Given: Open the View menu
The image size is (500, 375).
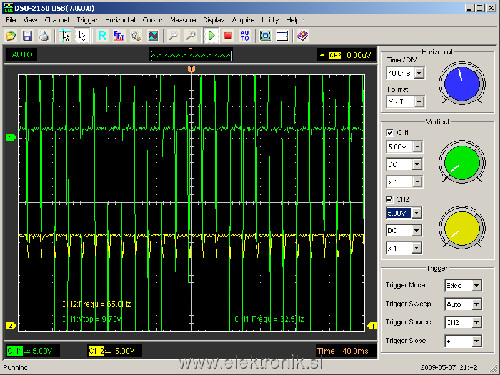Looking at the screenshot, I should (30, 20).
